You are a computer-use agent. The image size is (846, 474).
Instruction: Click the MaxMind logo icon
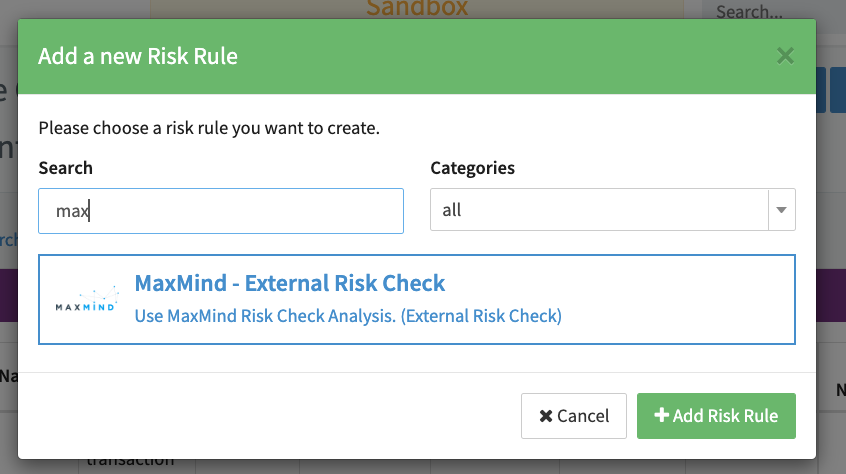click(x=86, y=300)
